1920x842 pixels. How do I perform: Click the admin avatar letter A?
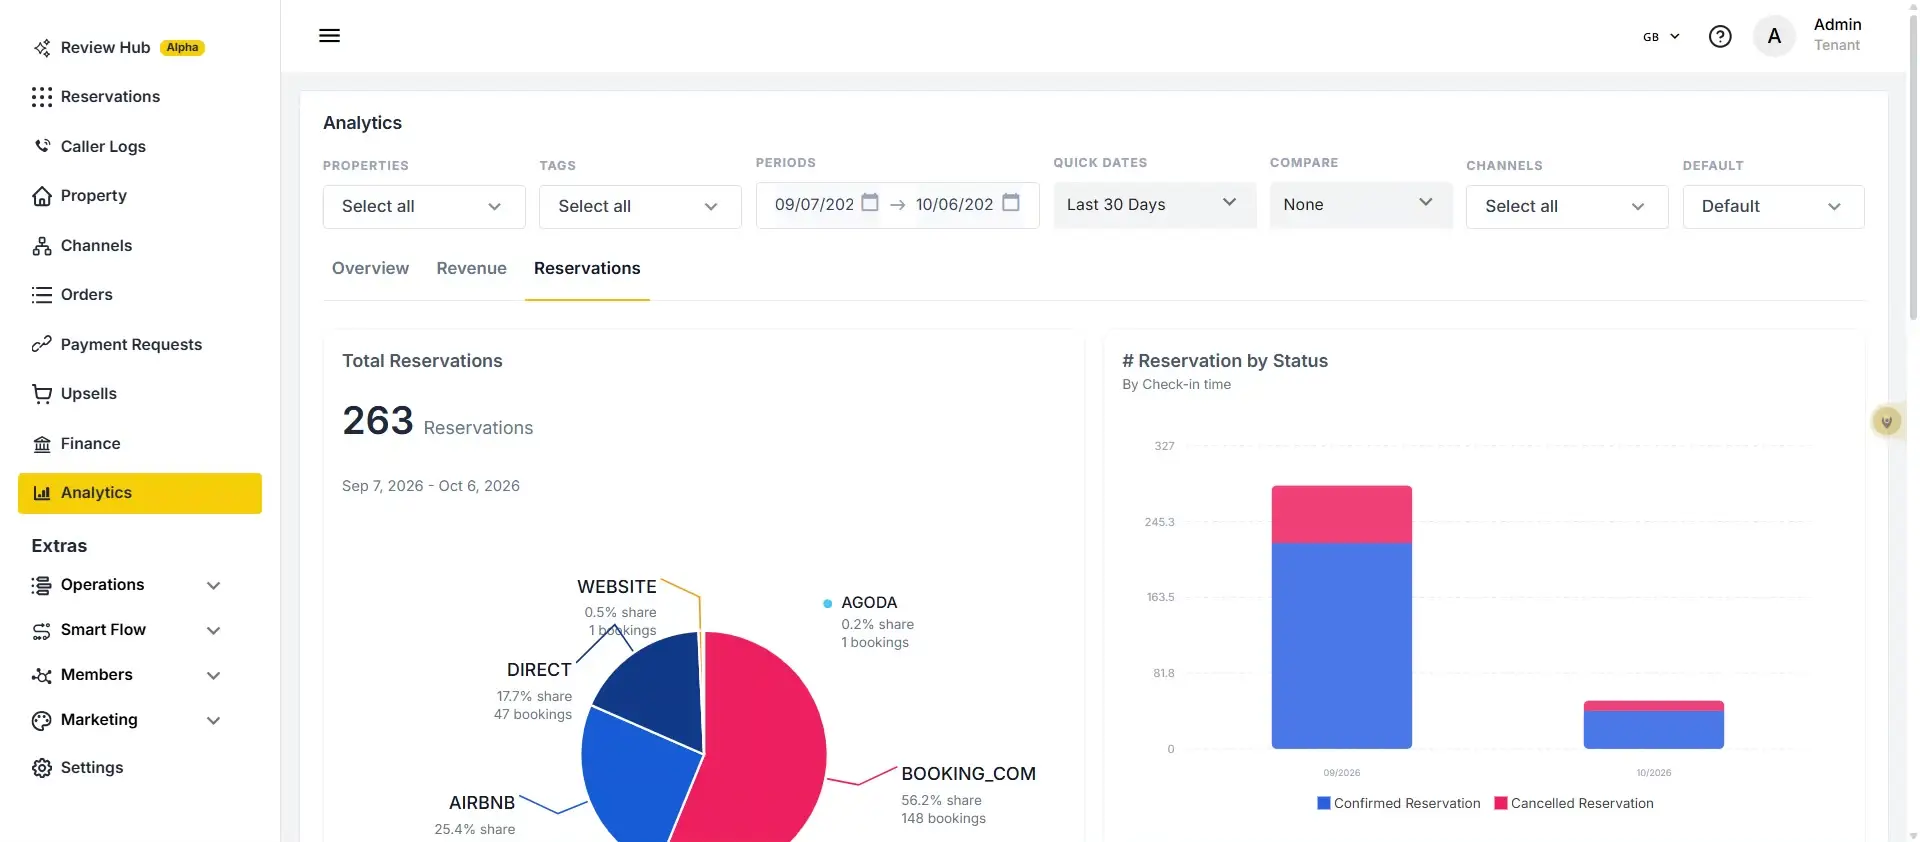(1774, 37)
